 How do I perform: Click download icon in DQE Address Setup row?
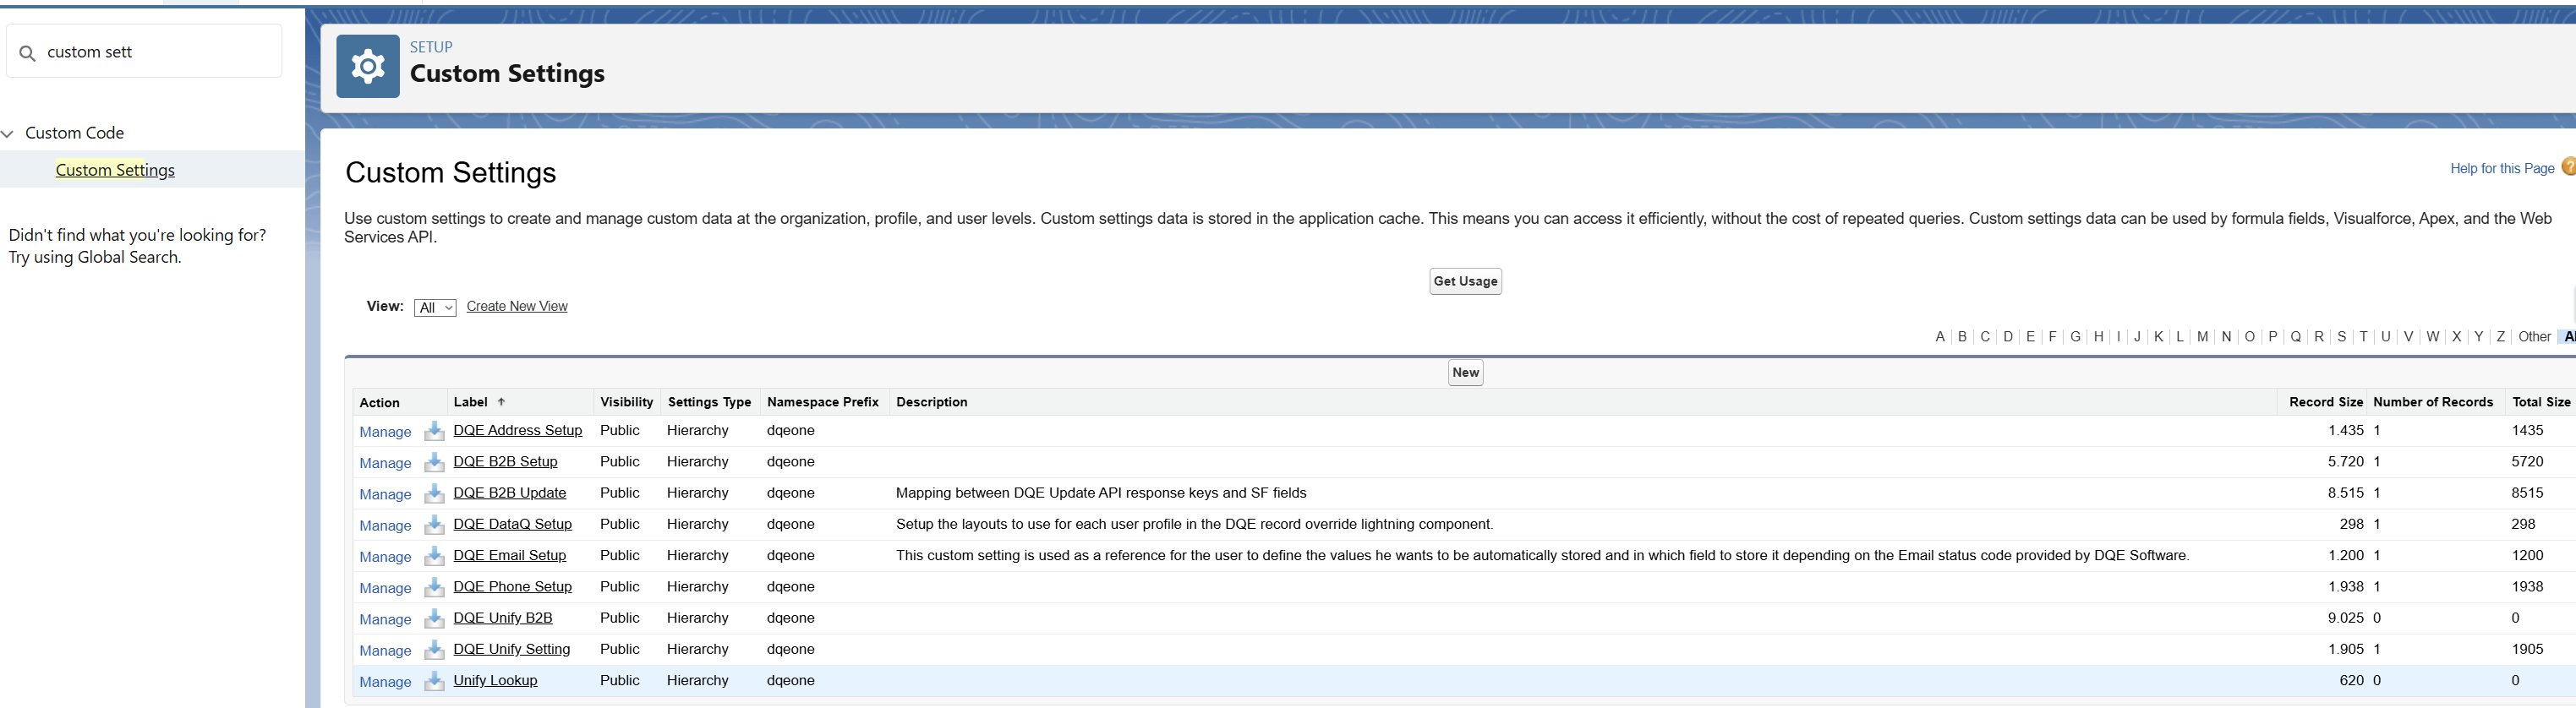click(x=434, y=431)
